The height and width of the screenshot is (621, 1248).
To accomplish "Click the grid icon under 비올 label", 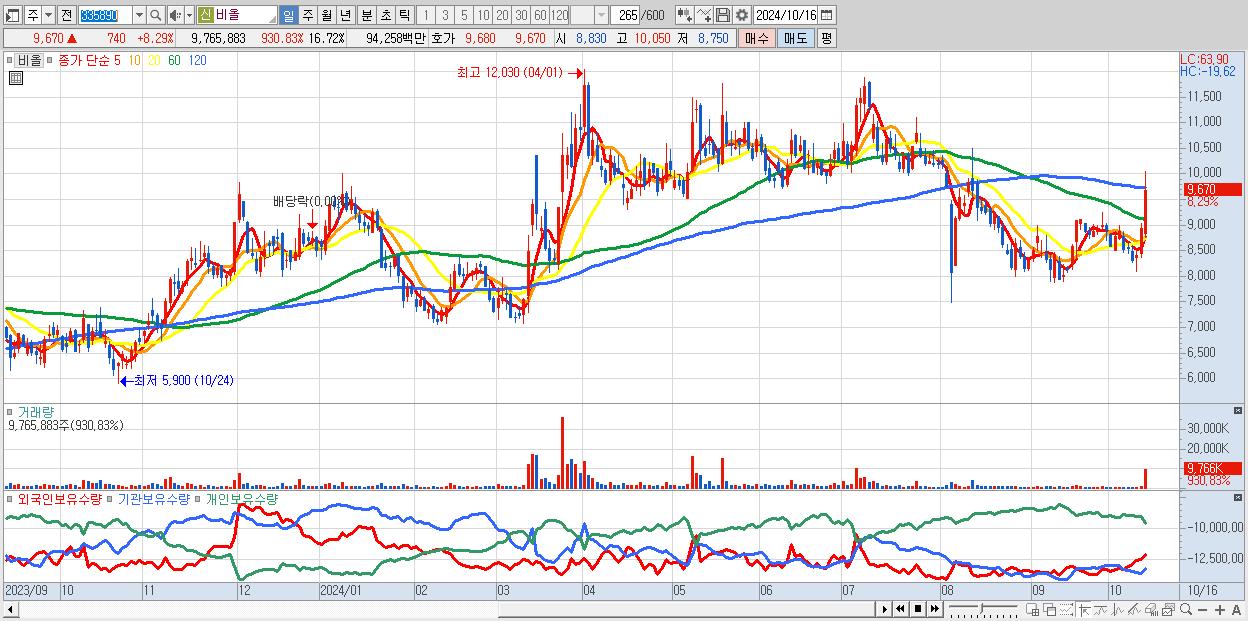I will click(x=16, y=79).
